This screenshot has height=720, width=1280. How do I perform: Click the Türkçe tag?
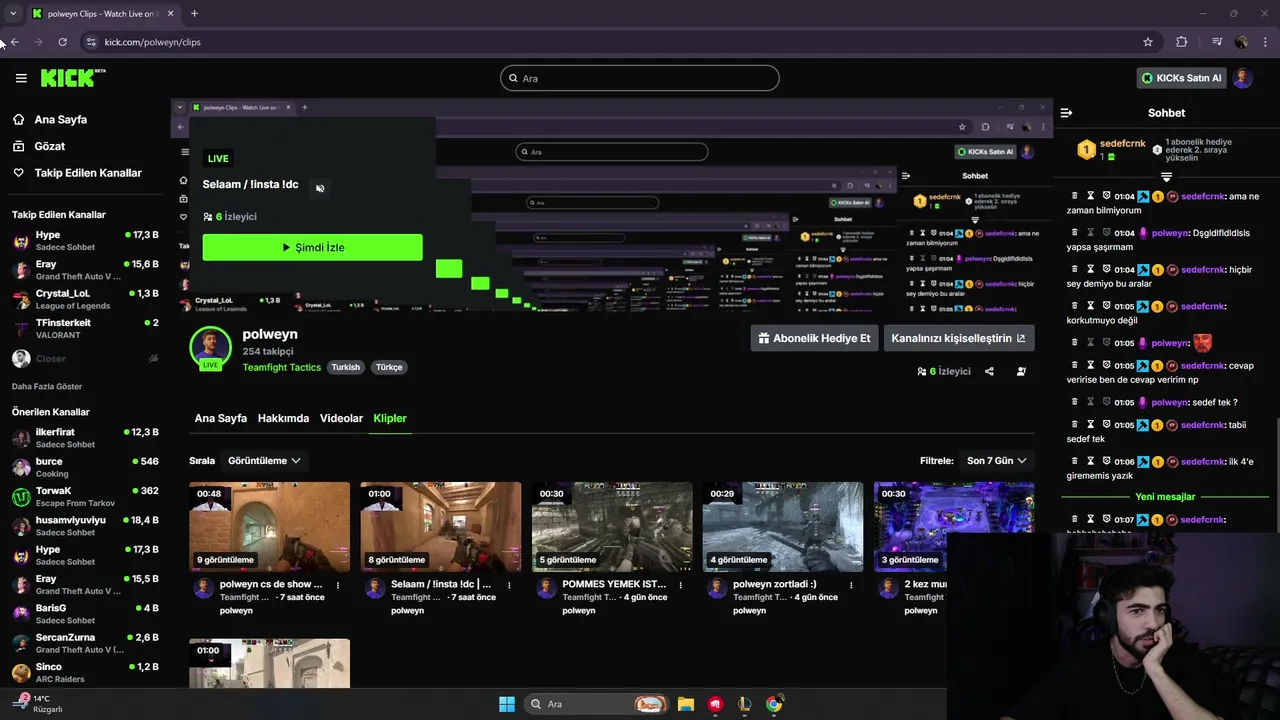(389, 367)
